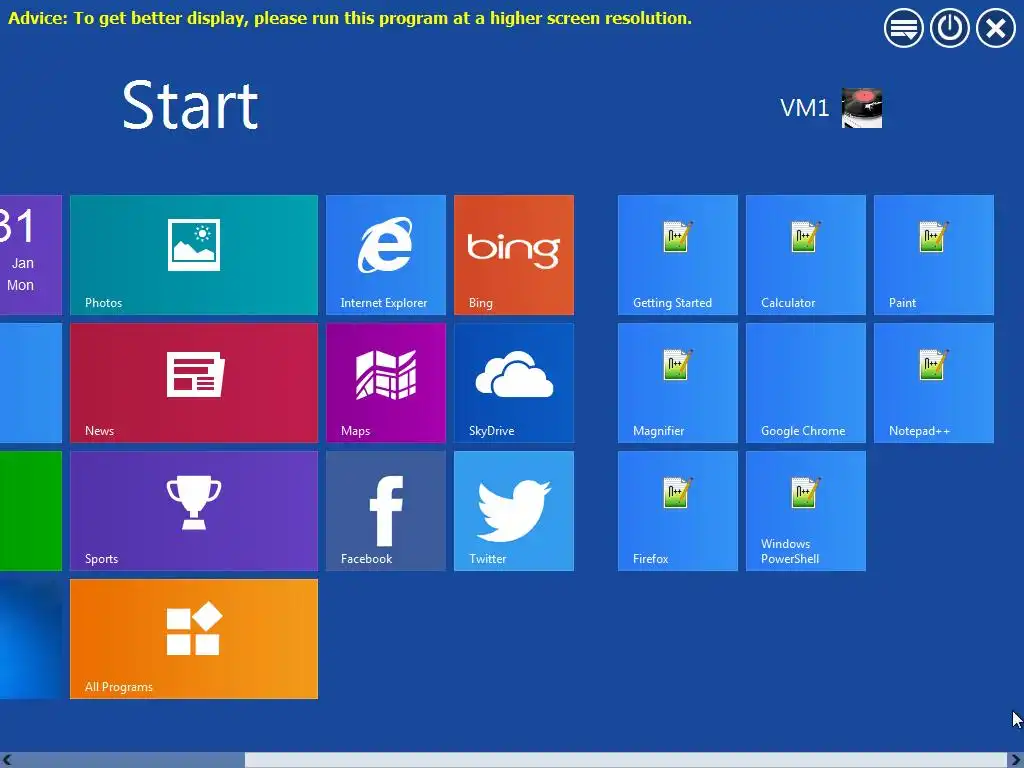Open the calendar tile showing Jan Mon
The width and height of the screenshot is (1024, 768).
click(31, 255)
